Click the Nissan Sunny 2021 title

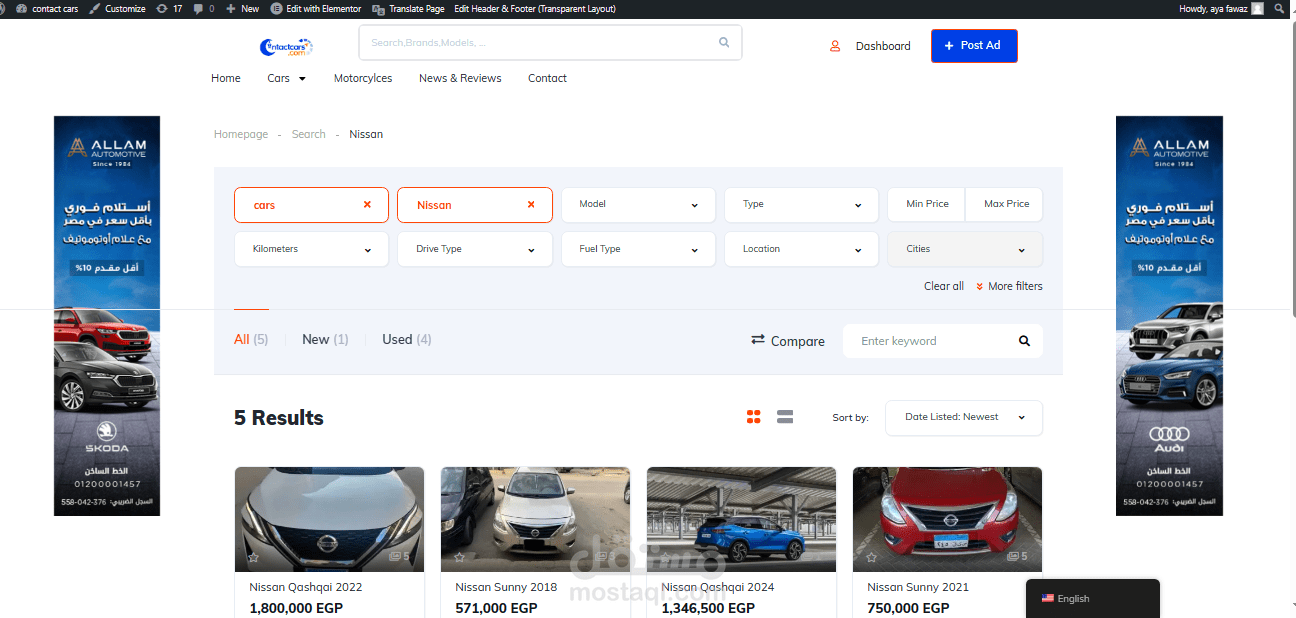click(x=918, y=587)
